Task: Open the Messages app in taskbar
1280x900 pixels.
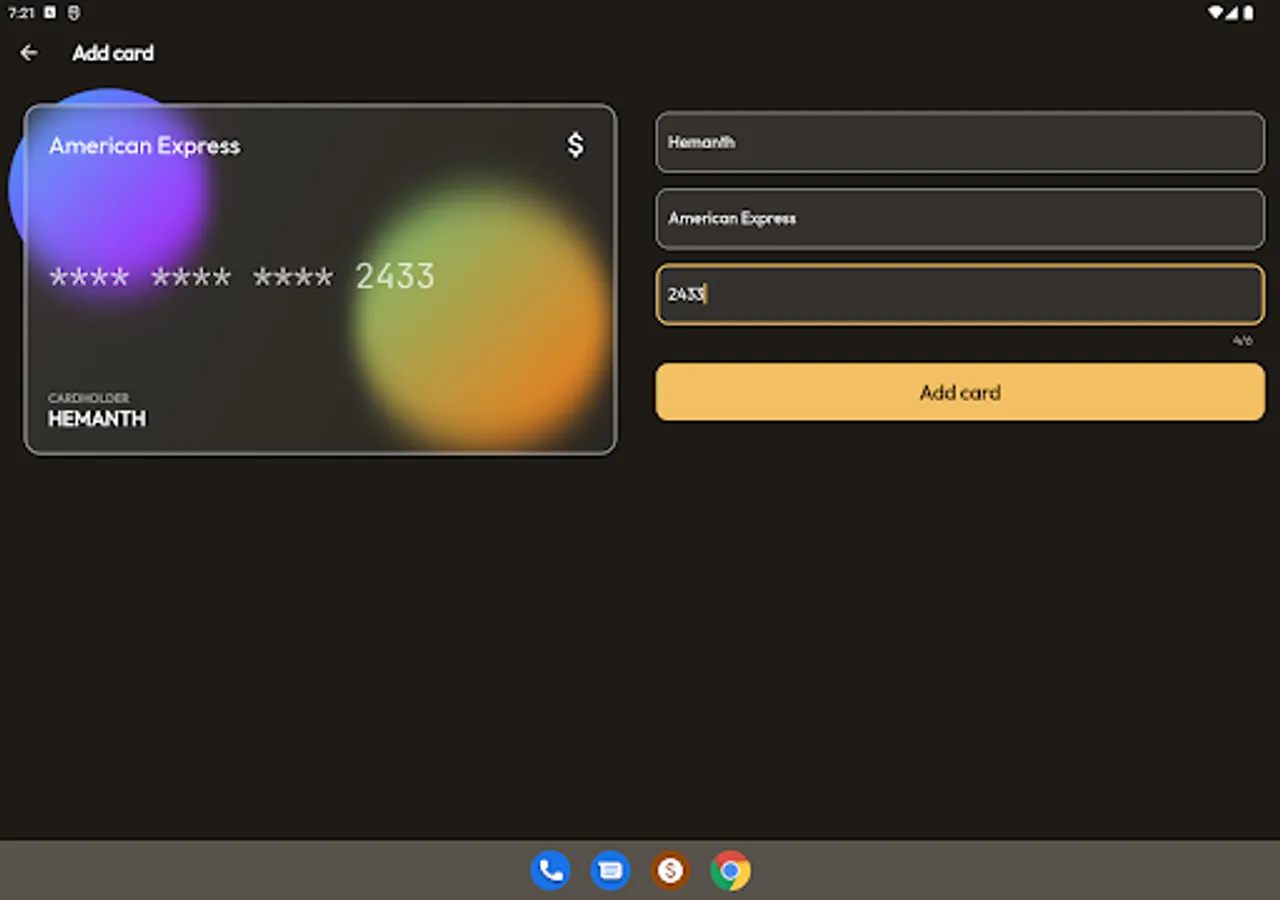Action: coord(610,870)
